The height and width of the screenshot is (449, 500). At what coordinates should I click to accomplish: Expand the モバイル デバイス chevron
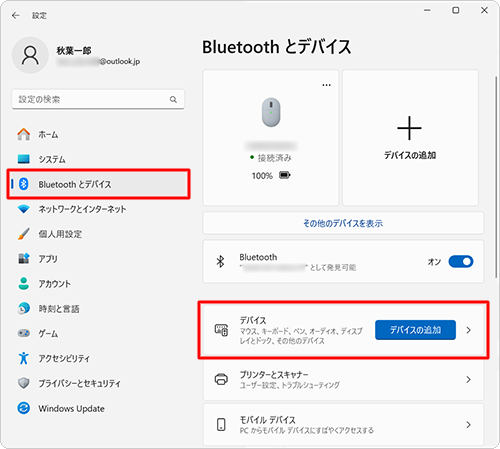pos(469,425)
